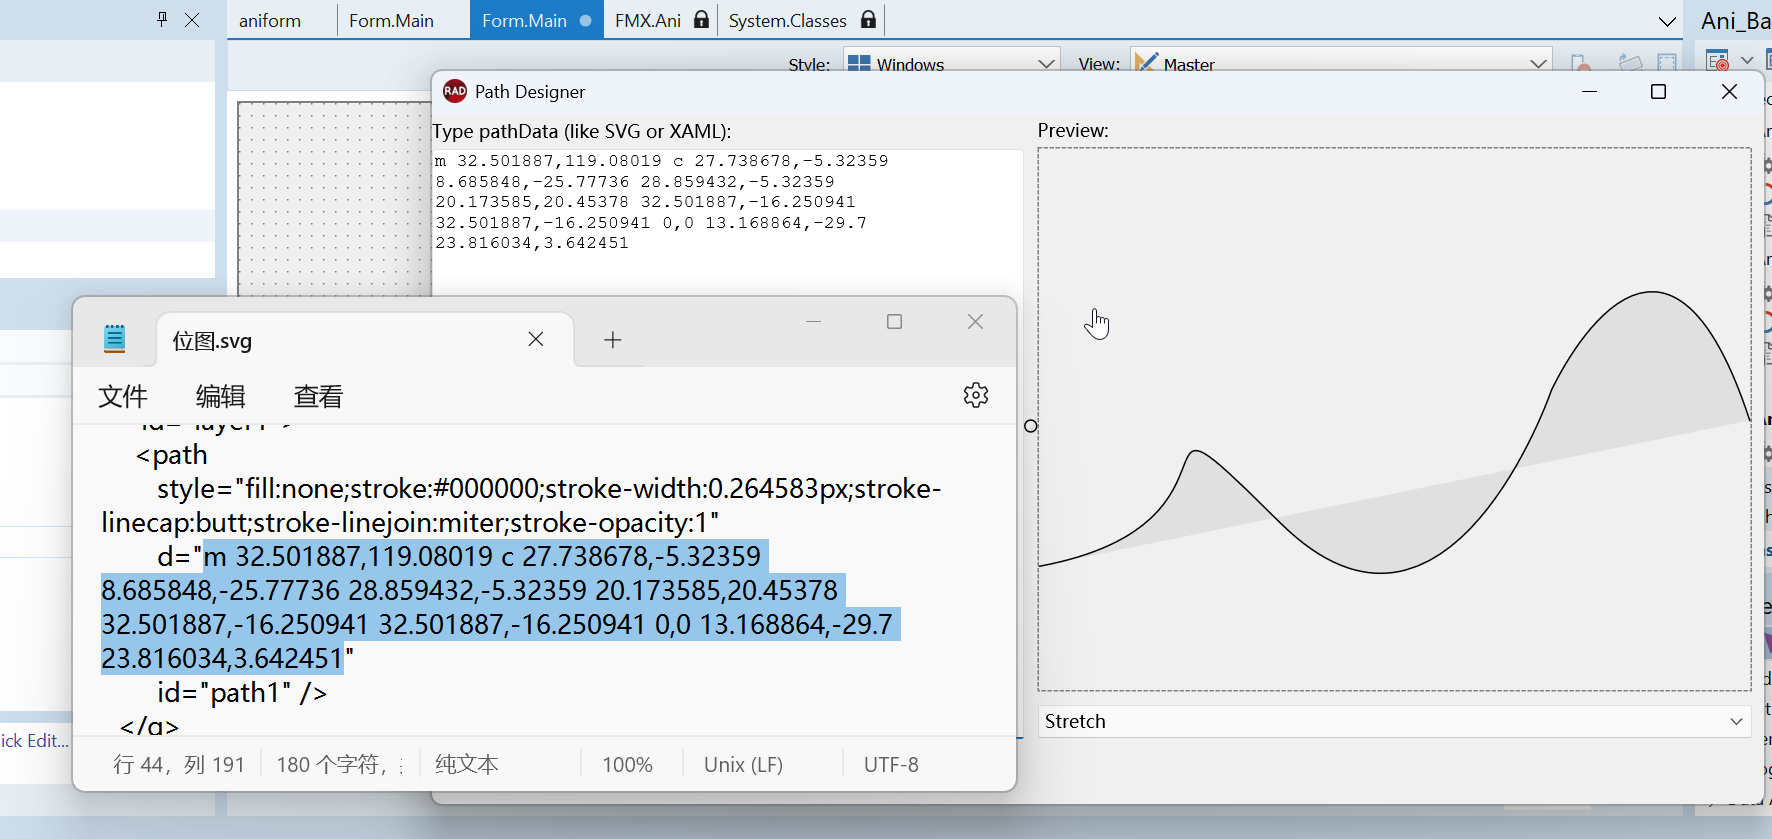The width and height of the screenshot is (1772, 839).
Task: Click the selected path data text in Notepad
Action: (500, 607)
